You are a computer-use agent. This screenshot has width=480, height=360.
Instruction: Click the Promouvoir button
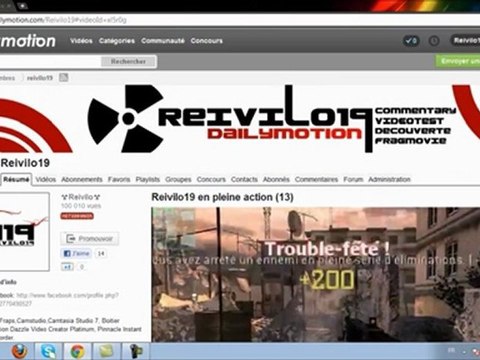90,239
